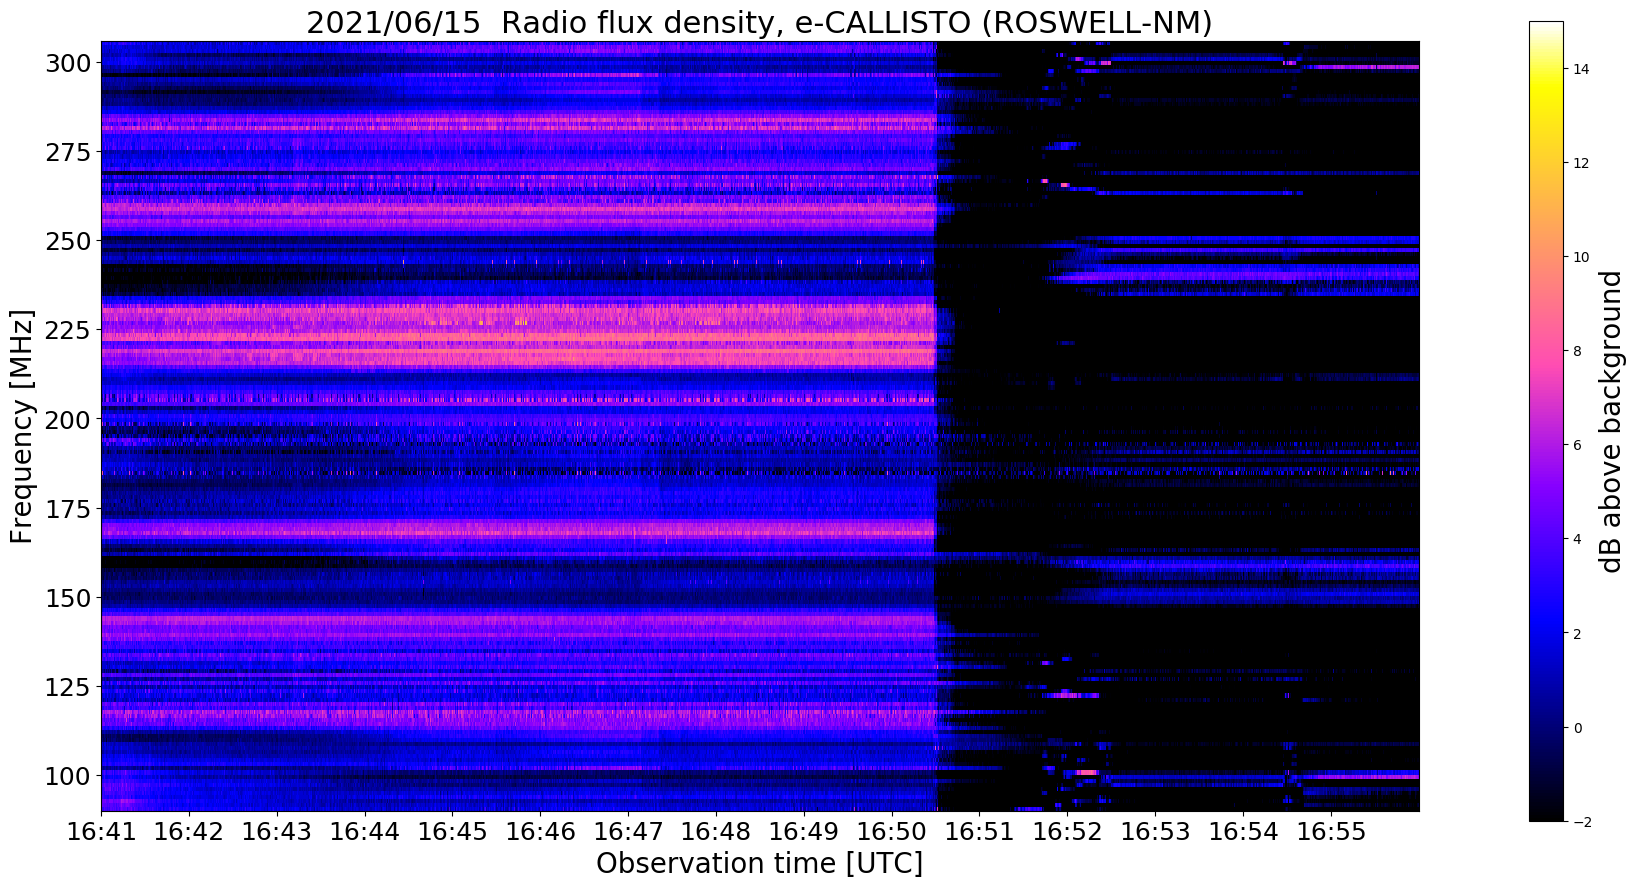The height and width of the screenshot is (888, 1636).
Task: Select the 16:47 time tick label
Action: (628, 832)
